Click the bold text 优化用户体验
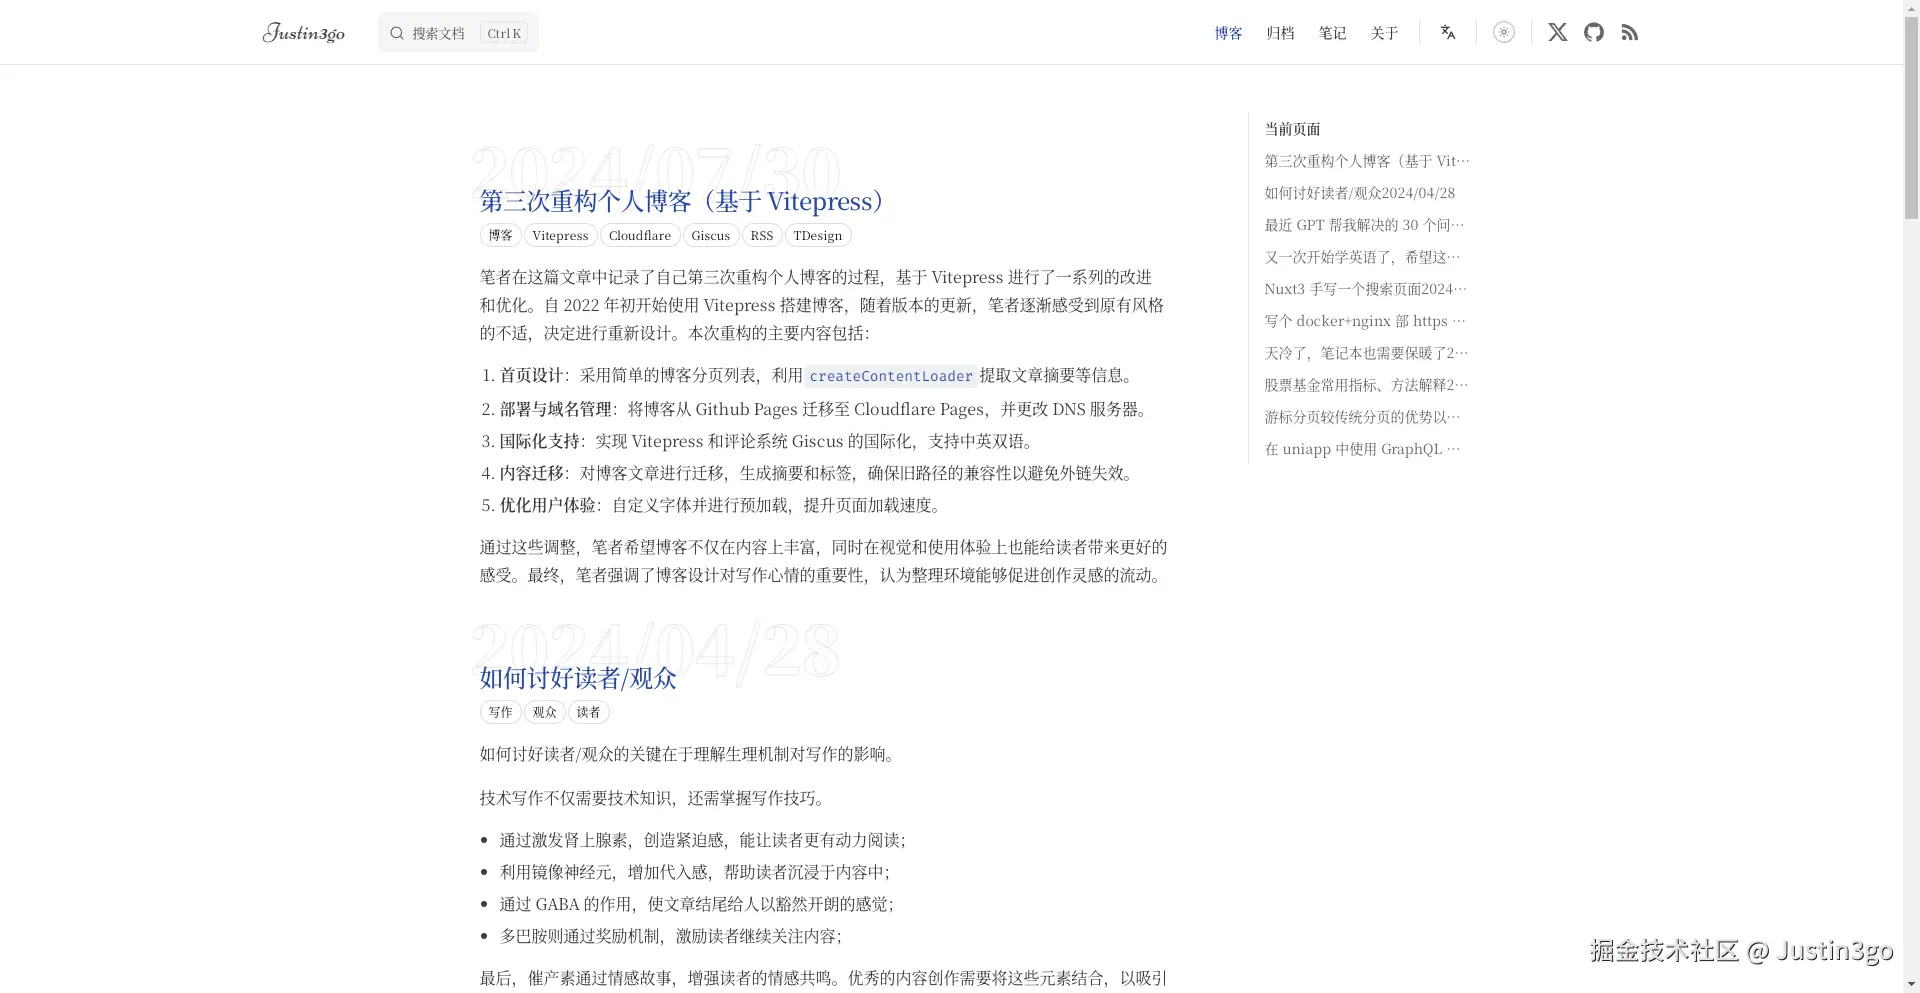This screenshot has height=993, width=1920. coord(548,505)
